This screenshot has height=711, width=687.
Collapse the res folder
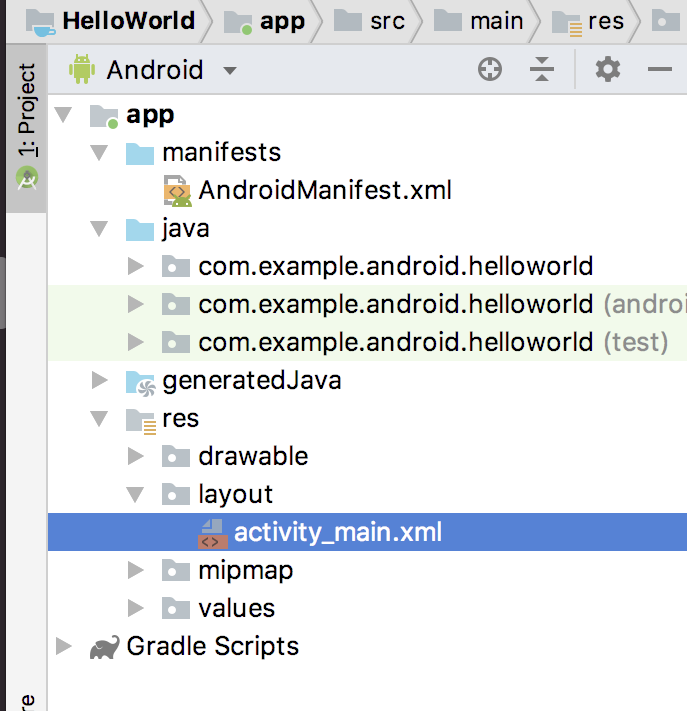point(99,419)
